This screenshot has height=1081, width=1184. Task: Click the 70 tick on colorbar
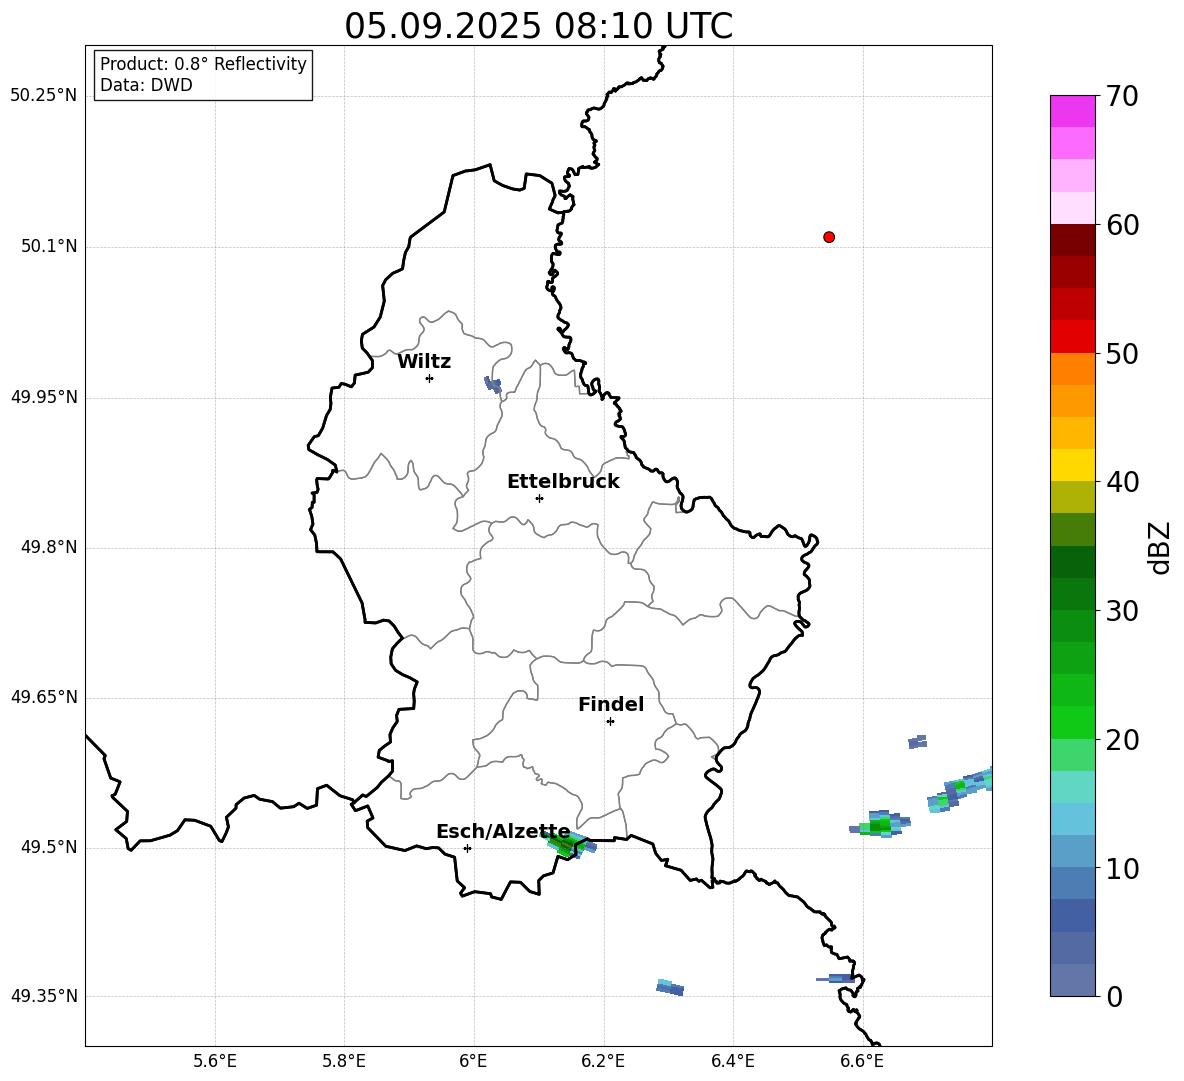1122,97
